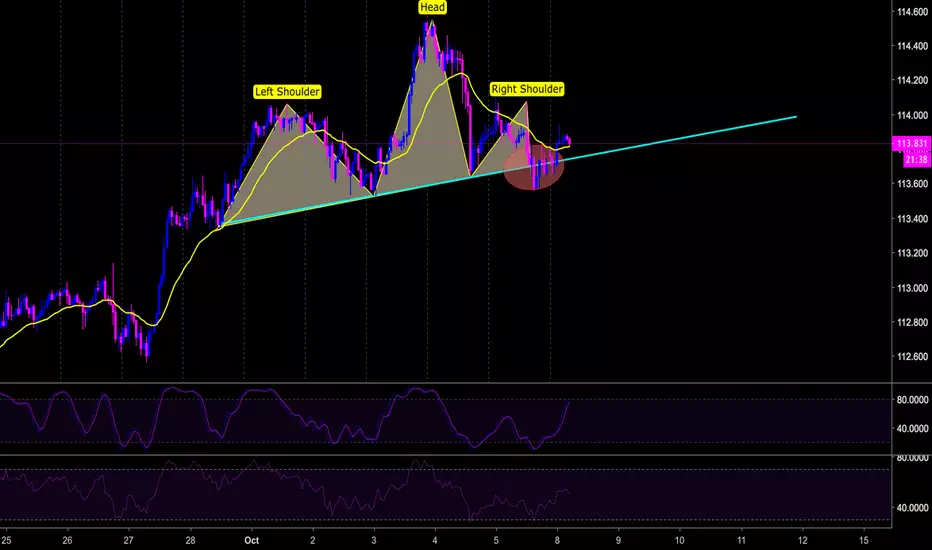The width and height of the screenshot is (932, 550).
Task: Click the 114.600 price axis label
Action: (912, 11)
